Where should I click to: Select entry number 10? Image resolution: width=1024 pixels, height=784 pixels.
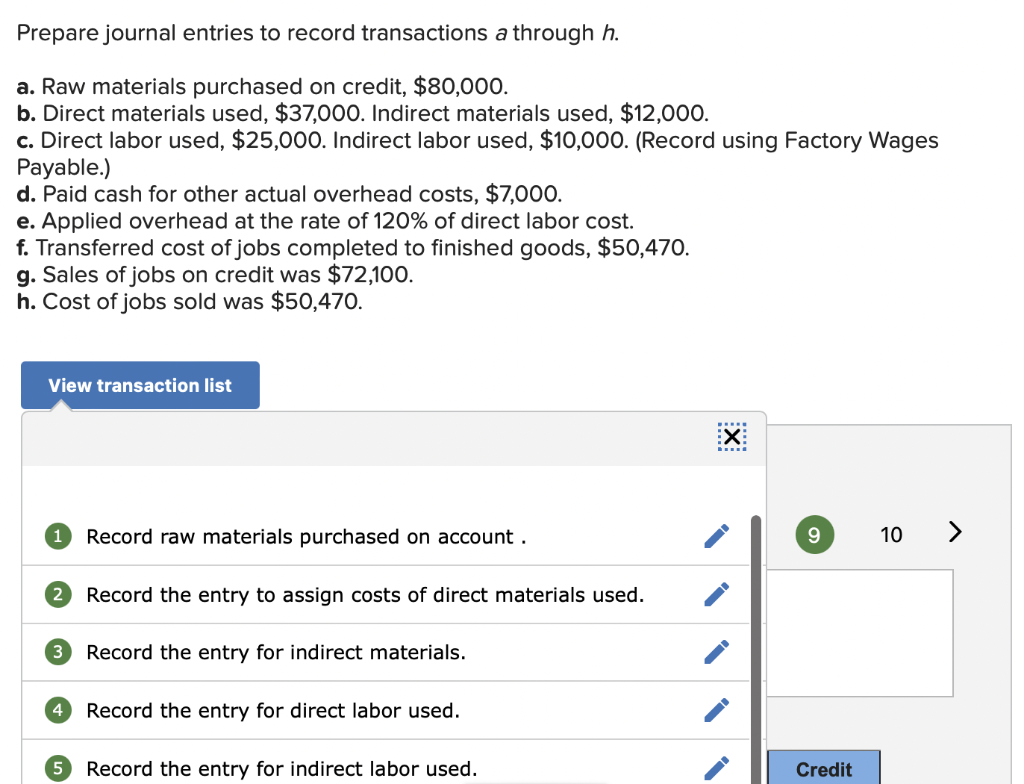click(x=890, y=534)
